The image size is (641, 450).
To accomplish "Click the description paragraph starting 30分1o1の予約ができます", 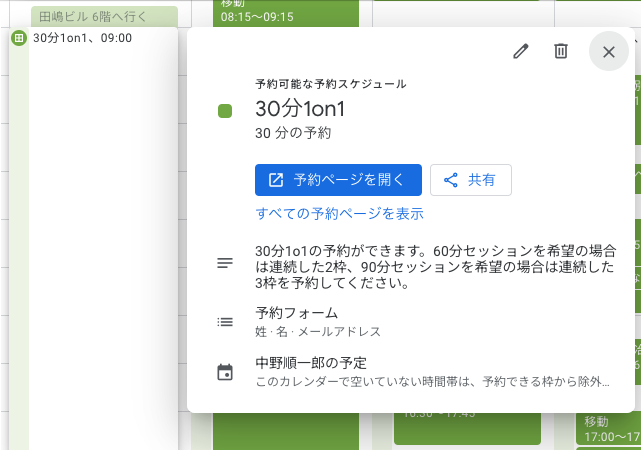I will coord(435,266).
